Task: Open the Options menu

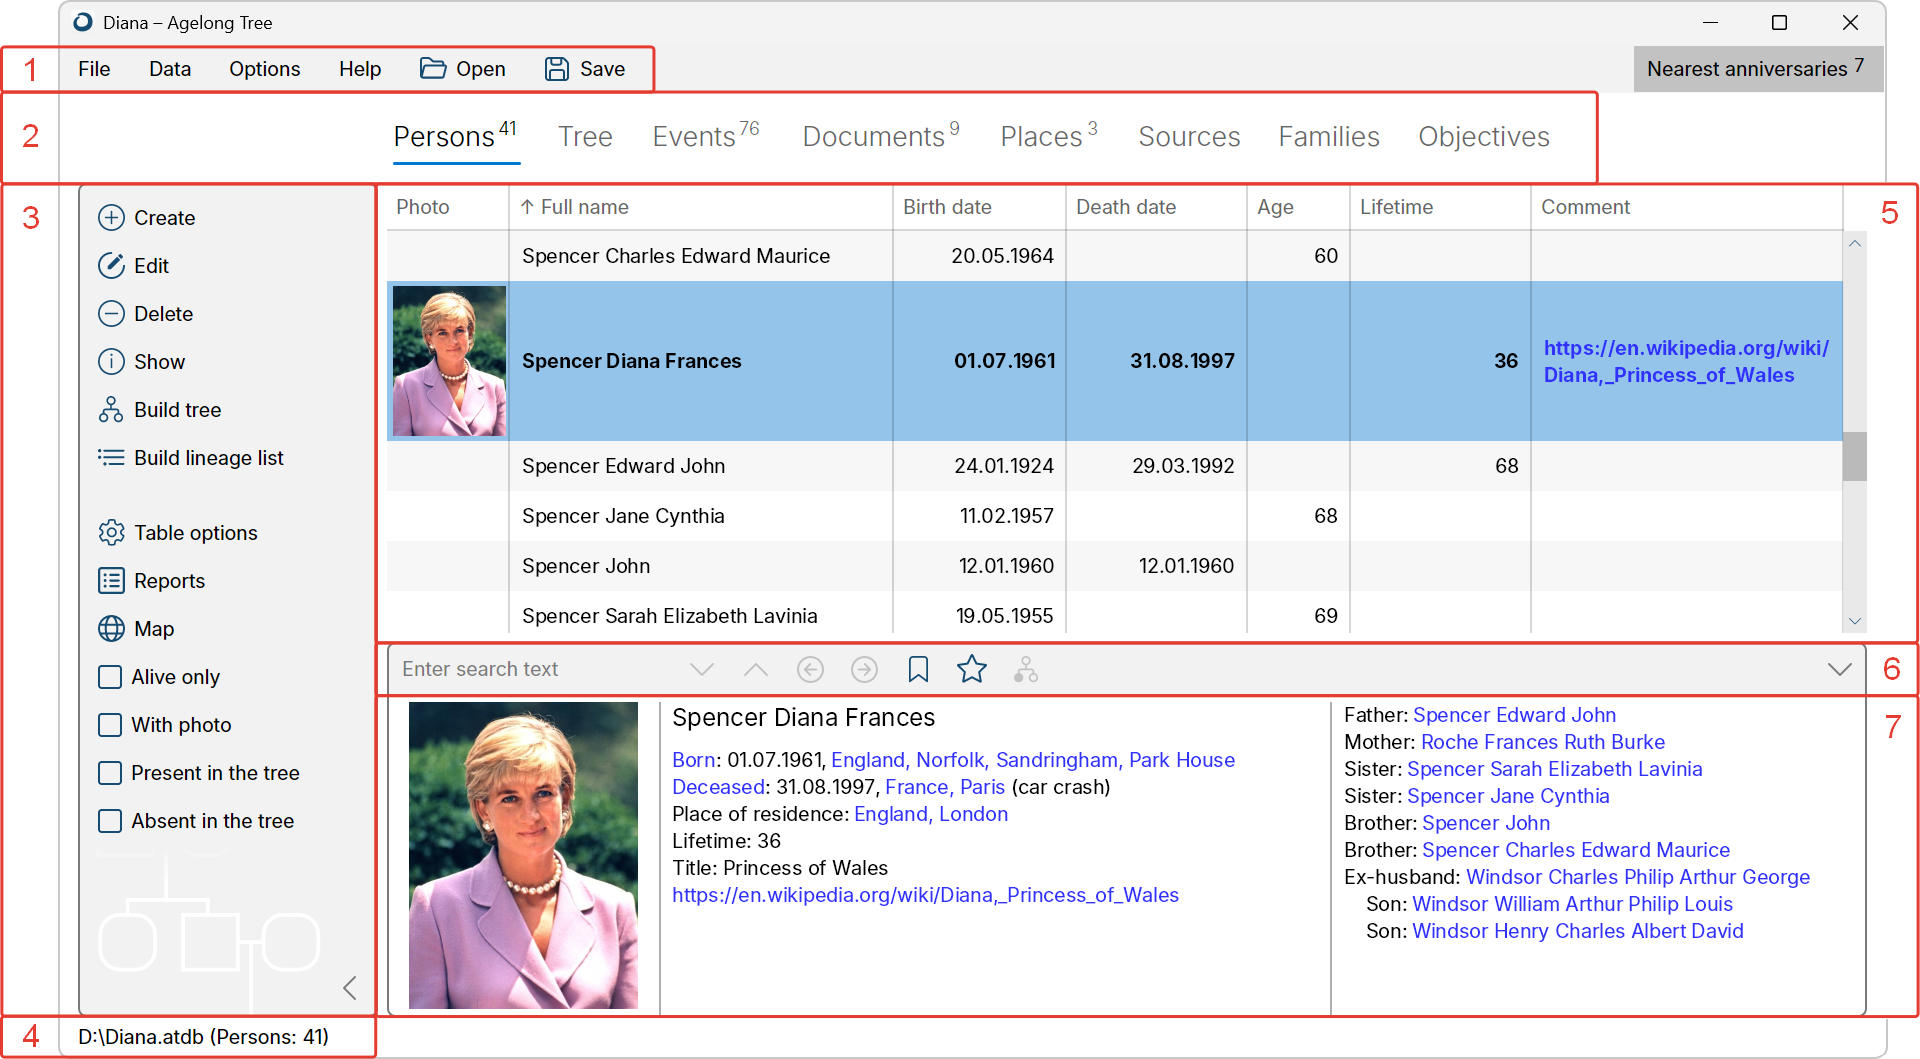Action: coord(264,69)
